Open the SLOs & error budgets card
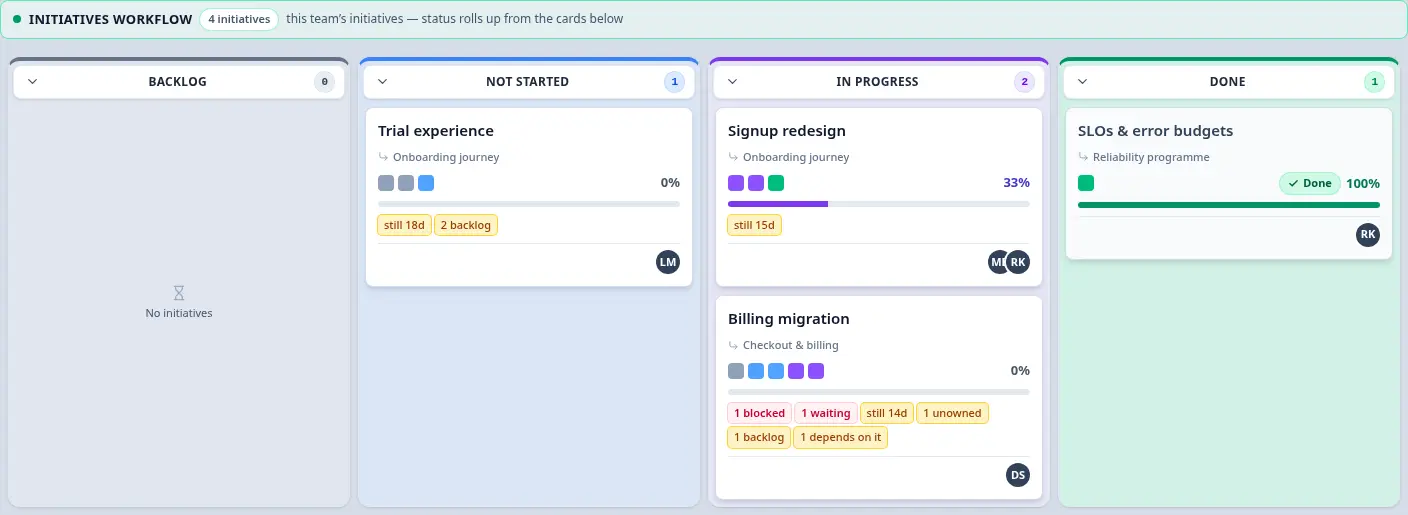Screen dimensions: 1408x515 pyautogui.click(x=1229, y=183)
